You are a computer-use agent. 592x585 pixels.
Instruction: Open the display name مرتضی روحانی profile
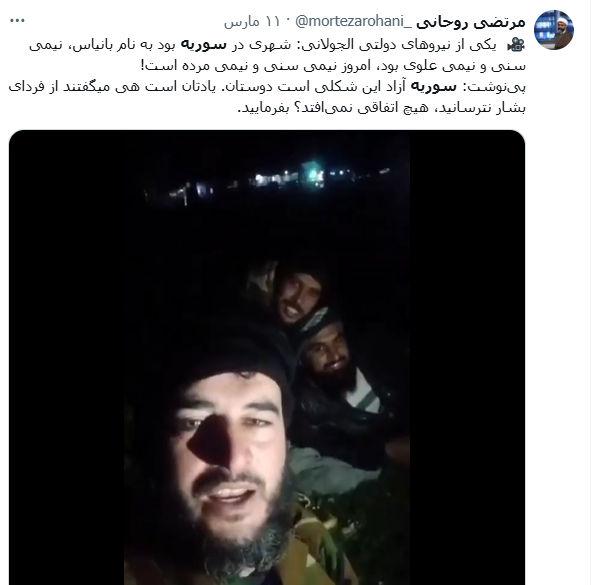point(471,22)
